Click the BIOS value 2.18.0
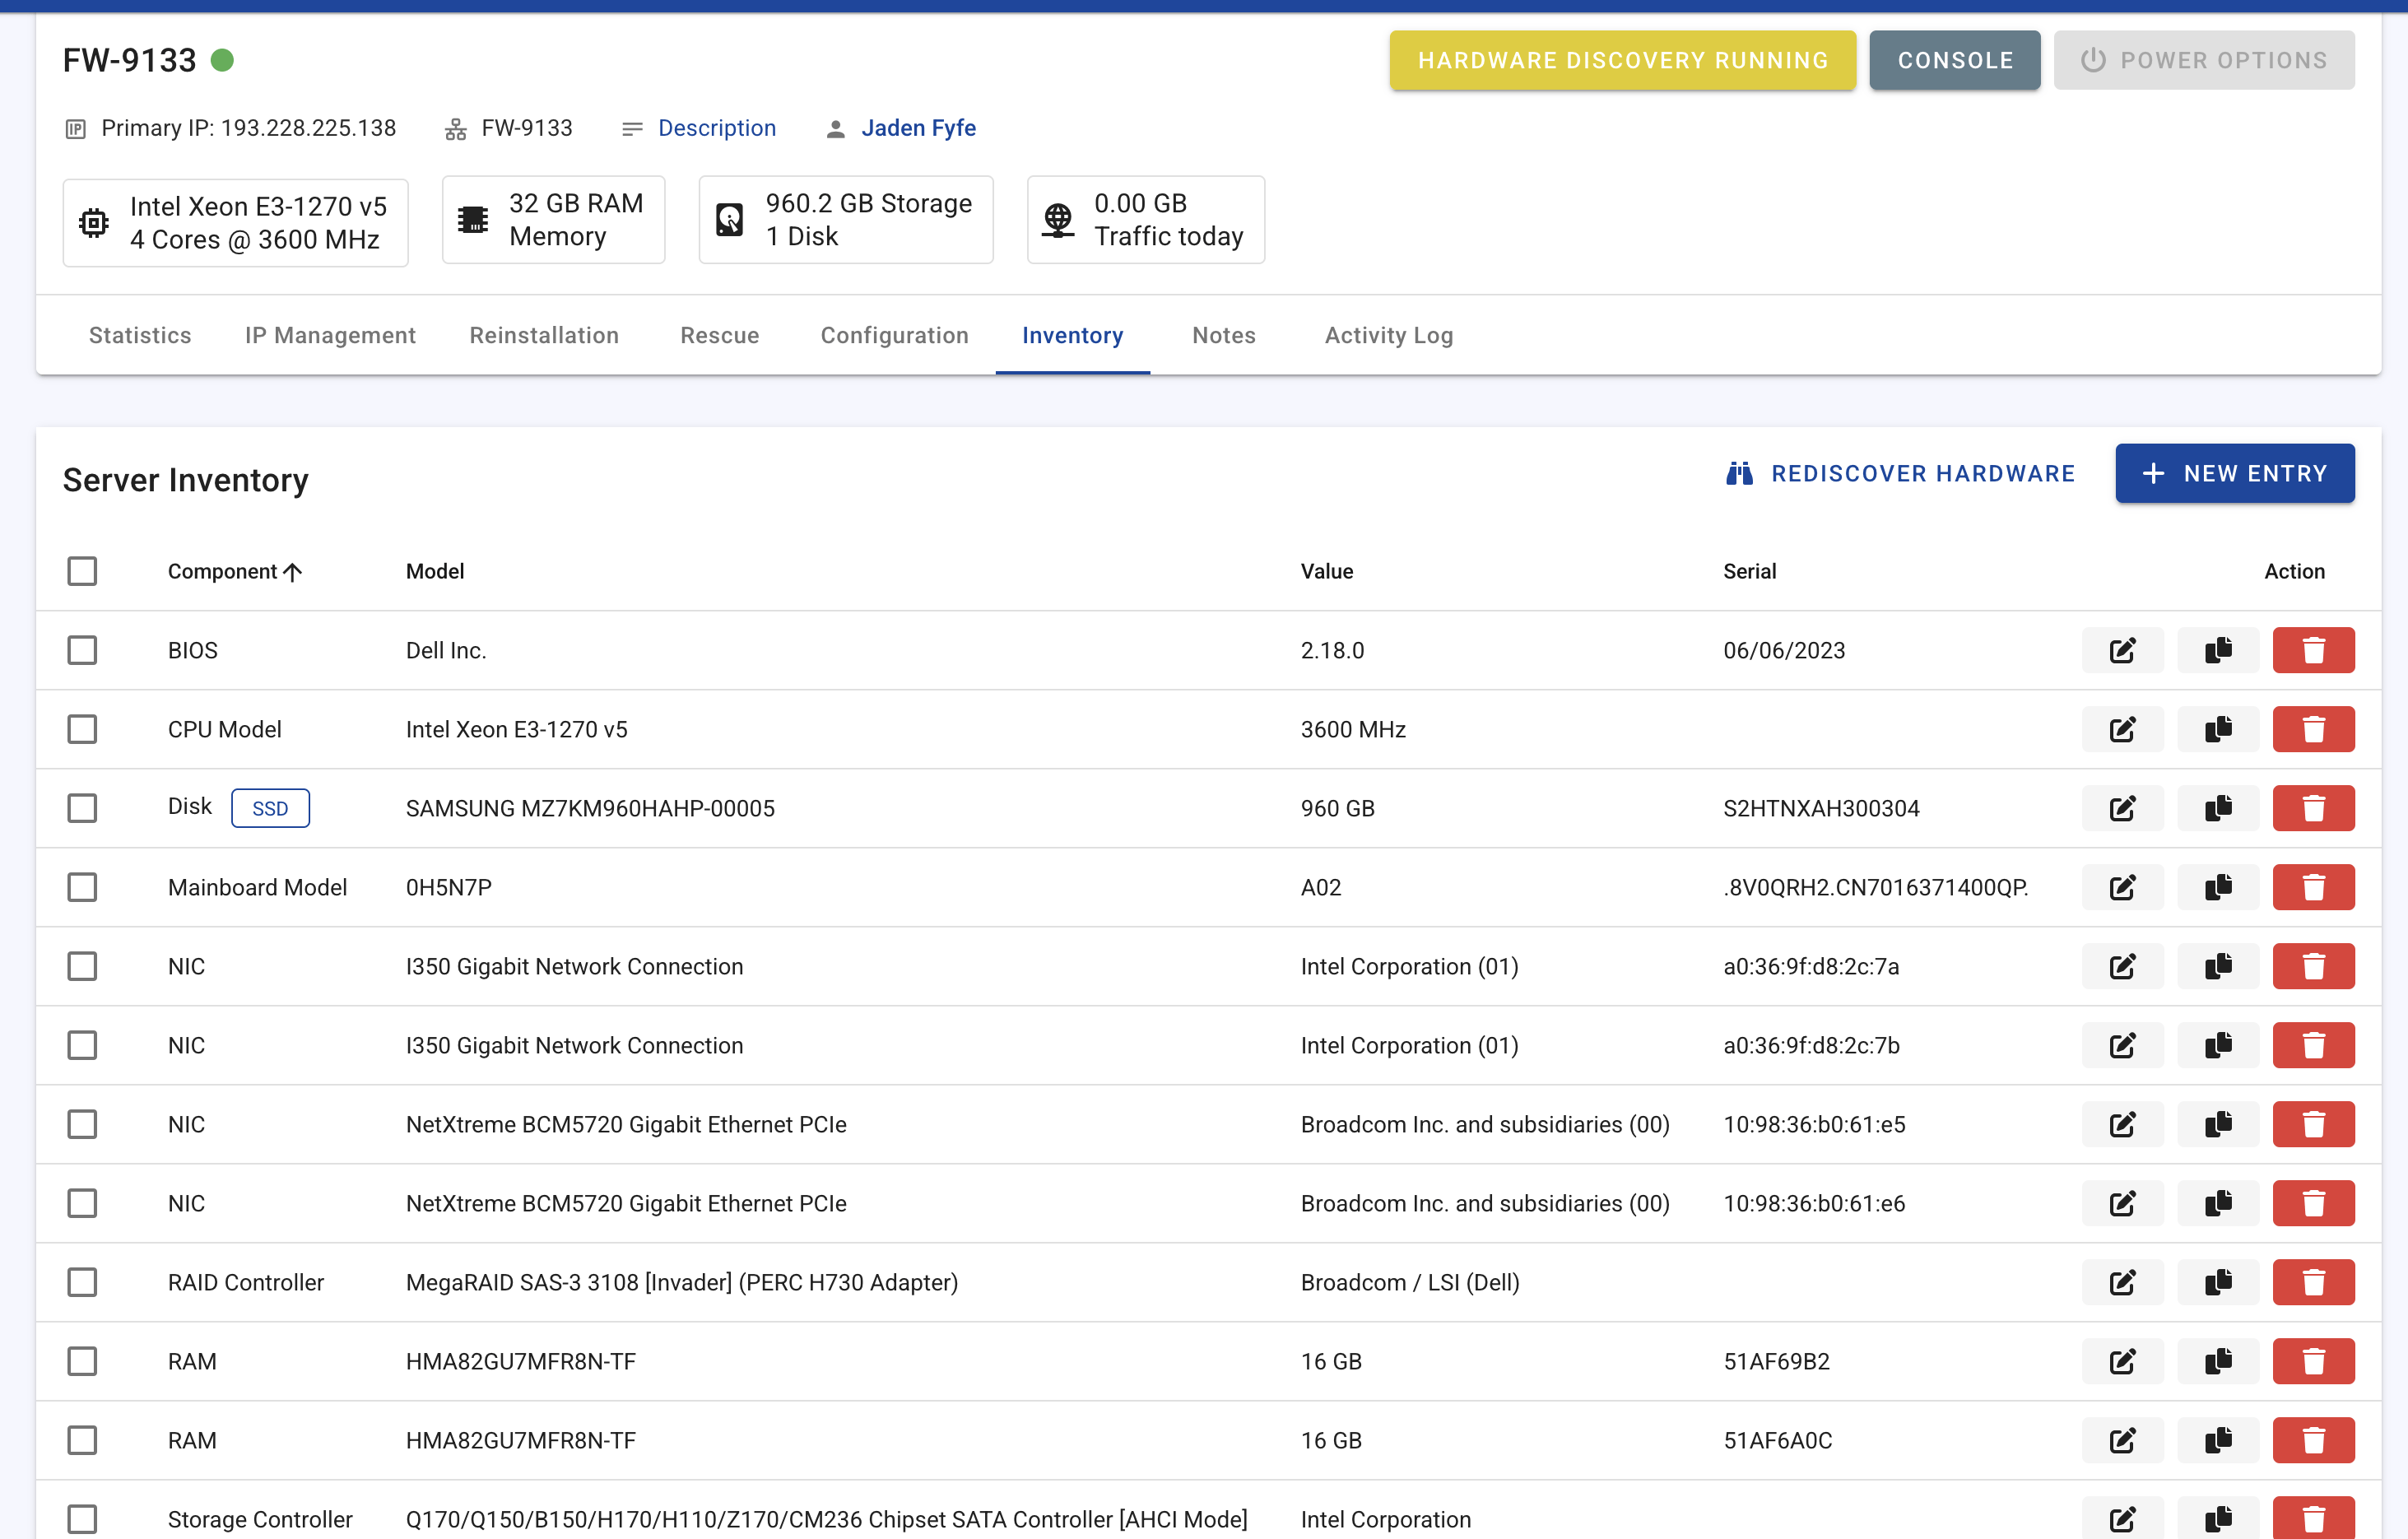This screenshot has width=2408, height=1539. pos(1332,650)
